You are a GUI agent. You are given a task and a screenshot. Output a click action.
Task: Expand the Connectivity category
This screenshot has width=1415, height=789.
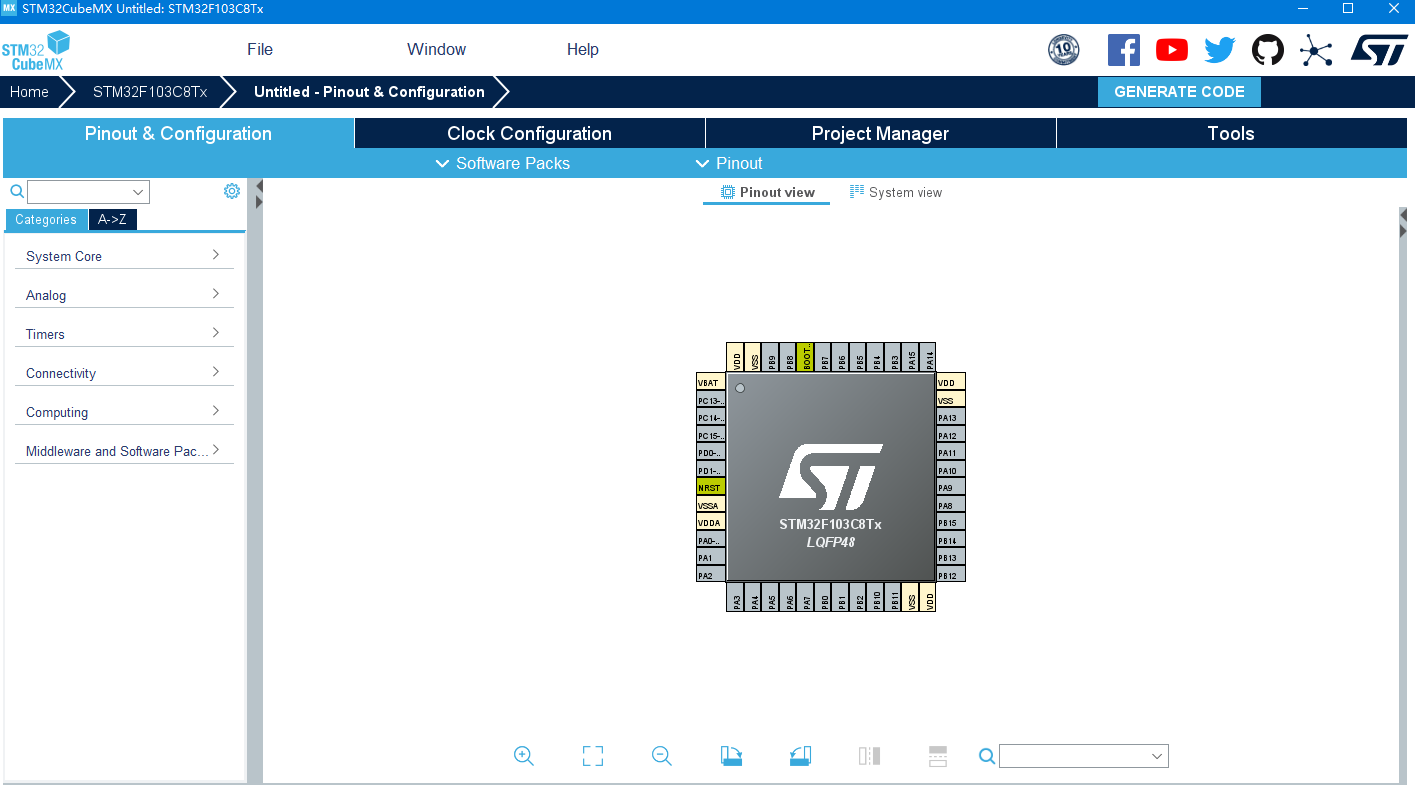click(x=124, y=373)
